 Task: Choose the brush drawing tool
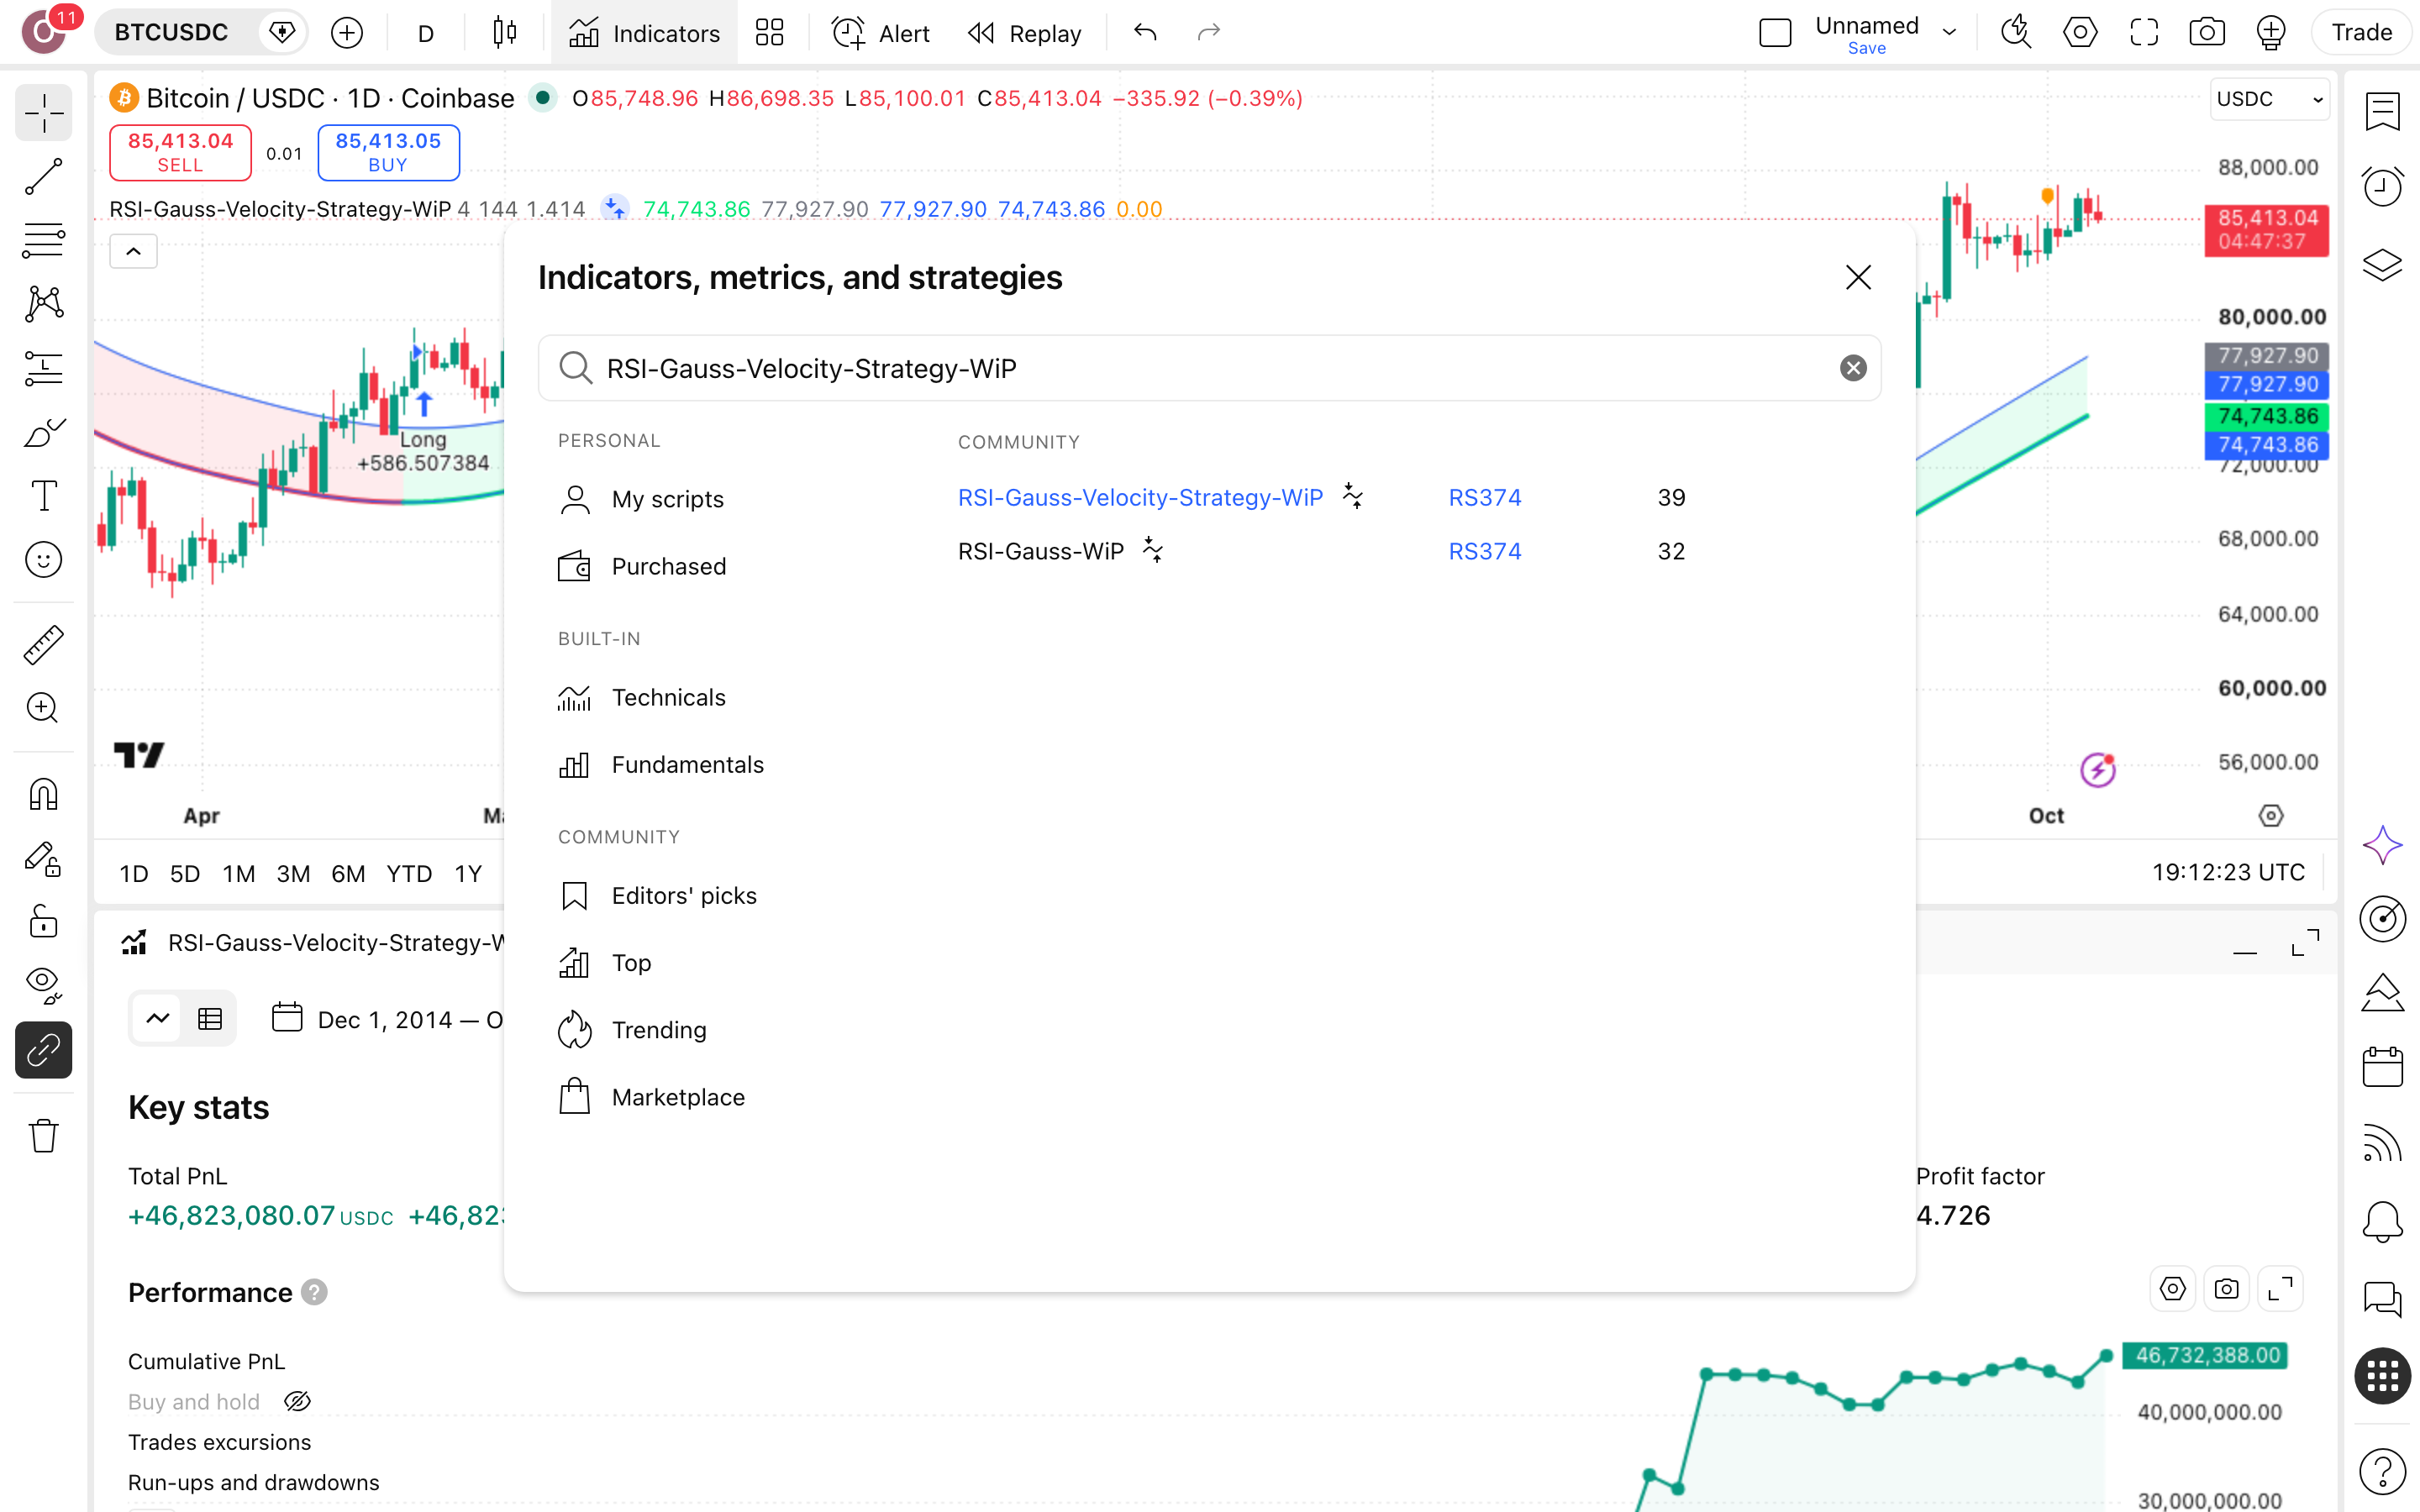(x=43, y=432)
